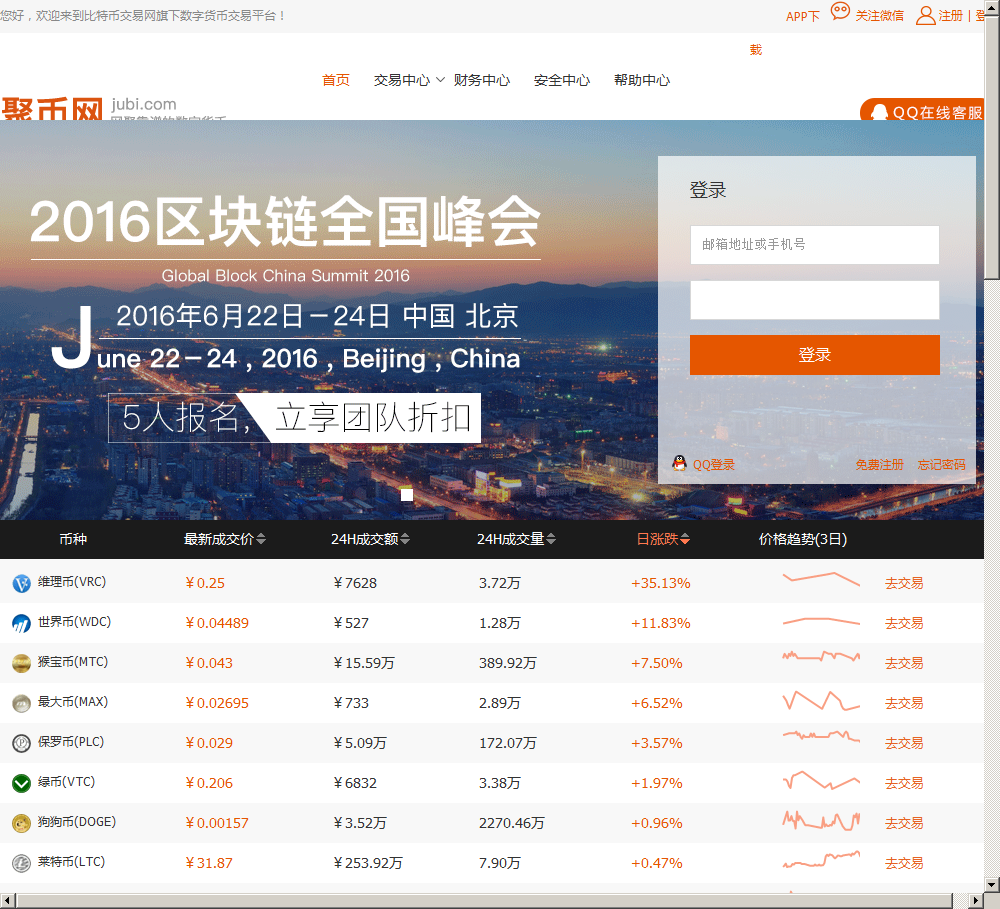Click the 5人报名 team discount banner
This screenshot has width=1000, height=909.
pos(295,418)
